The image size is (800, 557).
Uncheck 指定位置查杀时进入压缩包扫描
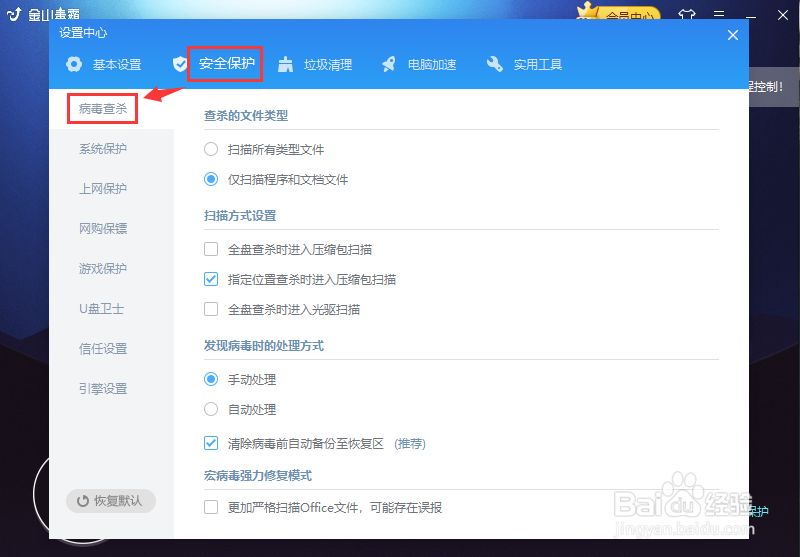click(x=211, y=280)
